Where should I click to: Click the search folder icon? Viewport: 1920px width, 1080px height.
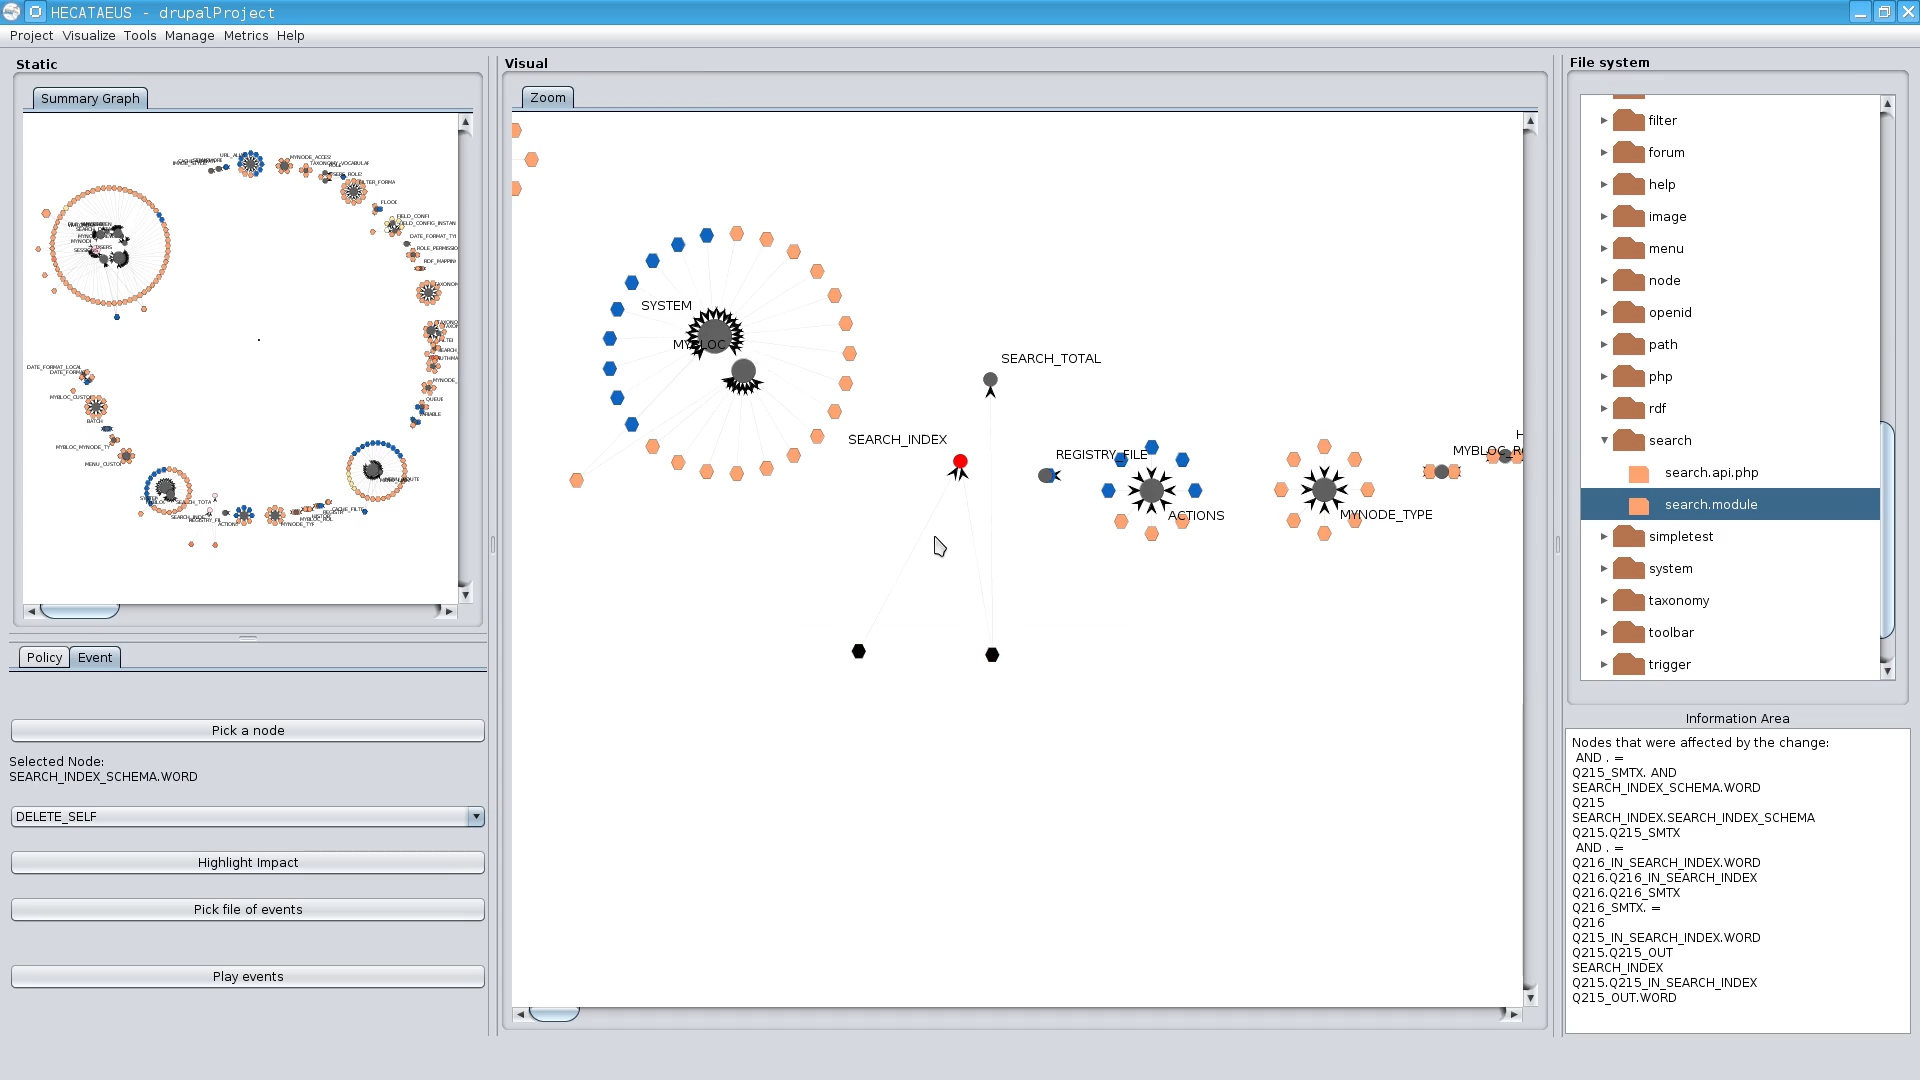[1629, 440]
